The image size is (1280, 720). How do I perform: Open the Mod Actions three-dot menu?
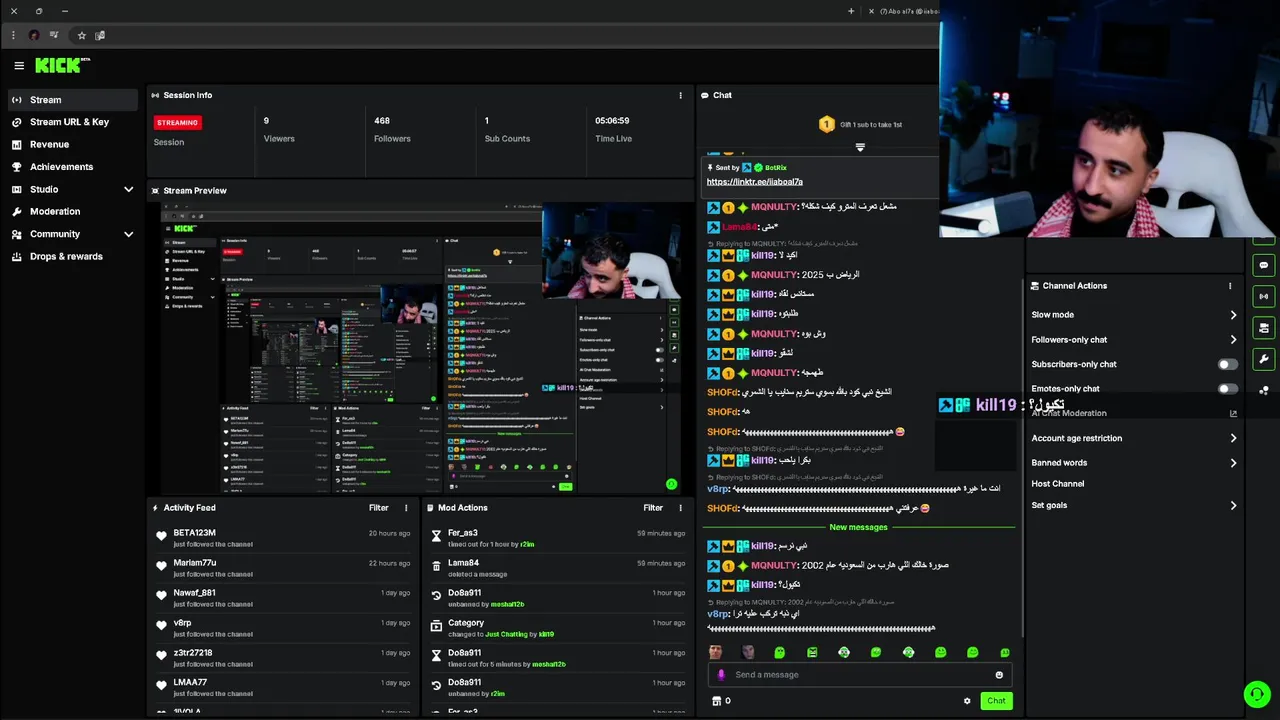point(681,508)
